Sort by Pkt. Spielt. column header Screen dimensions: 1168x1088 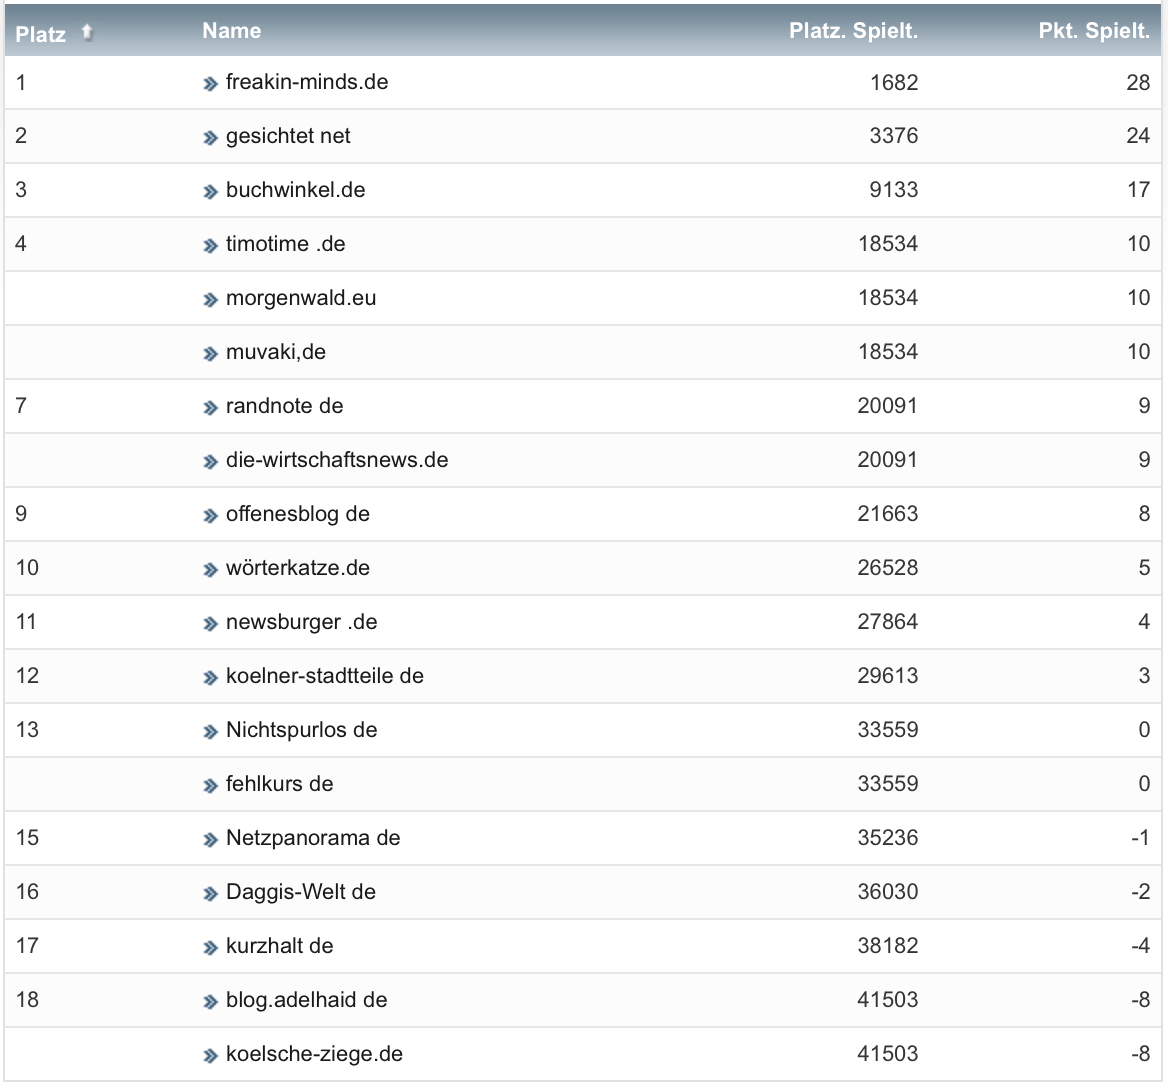[x=1093, y=31]
